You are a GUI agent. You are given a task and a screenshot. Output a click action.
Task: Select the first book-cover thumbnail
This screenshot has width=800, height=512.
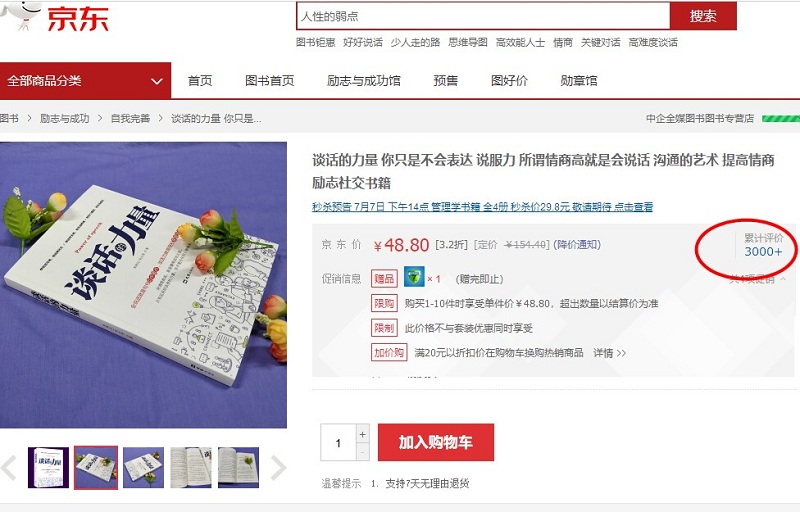pyautogui.click(x=48, y=468)
